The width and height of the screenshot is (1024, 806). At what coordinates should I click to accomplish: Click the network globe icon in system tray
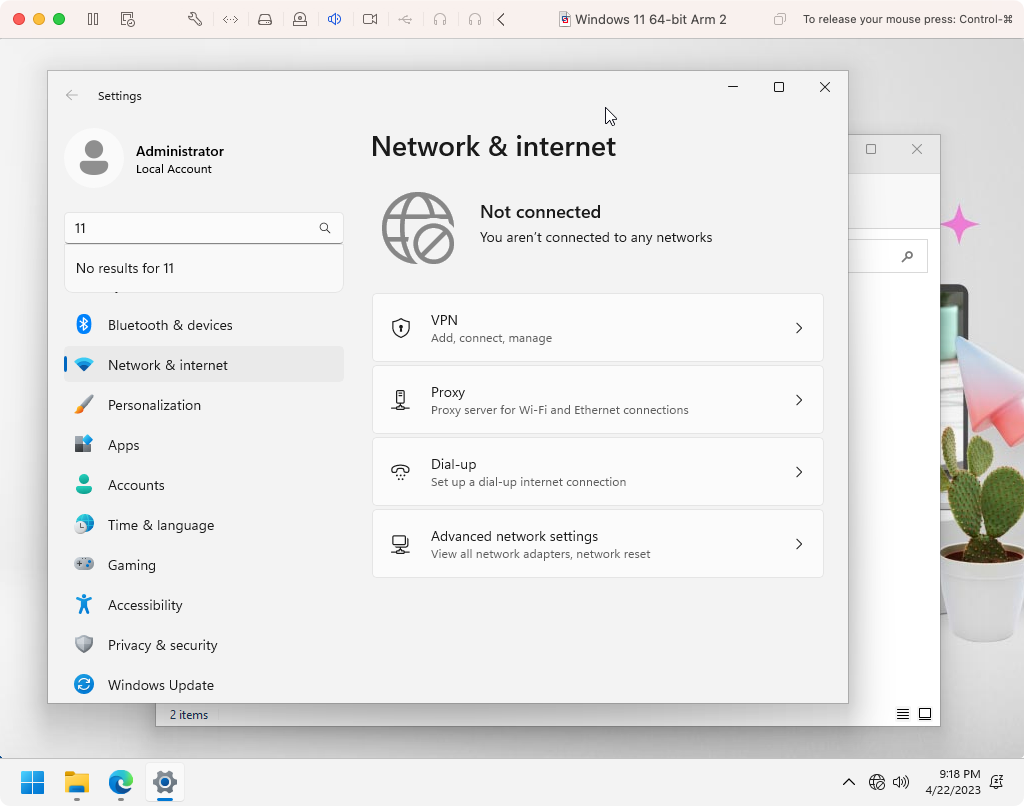[876, 782]
